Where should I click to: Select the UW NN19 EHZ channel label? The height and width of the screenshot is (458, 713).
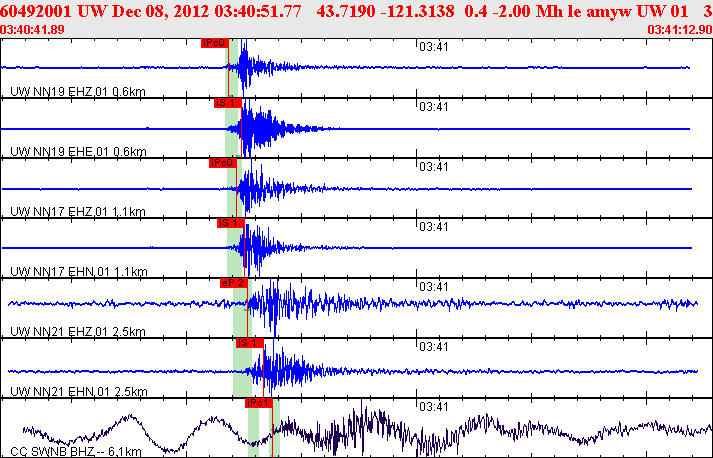point(77,92)
